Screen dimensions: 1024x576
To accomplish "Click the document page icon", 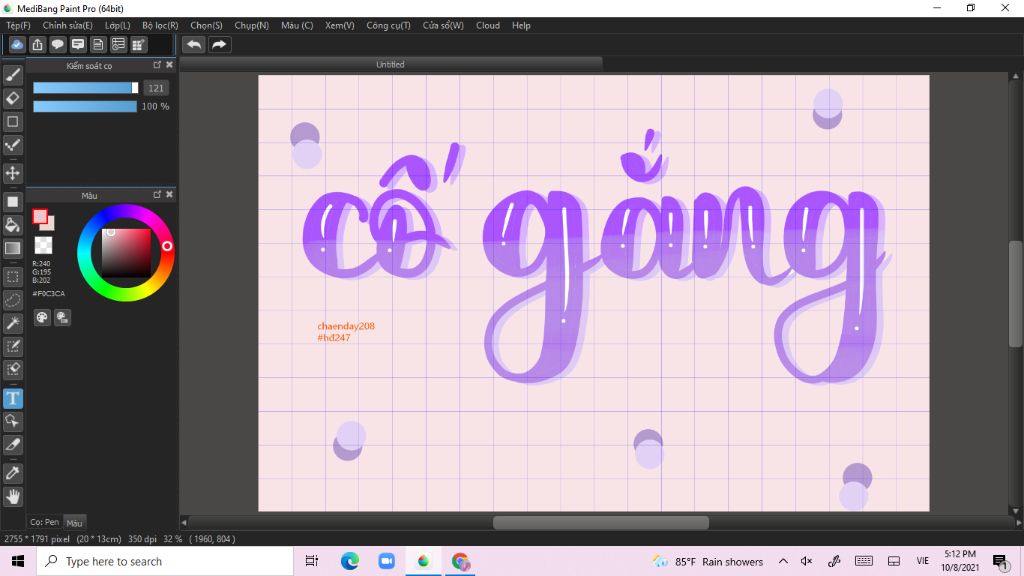I will 98,44.
